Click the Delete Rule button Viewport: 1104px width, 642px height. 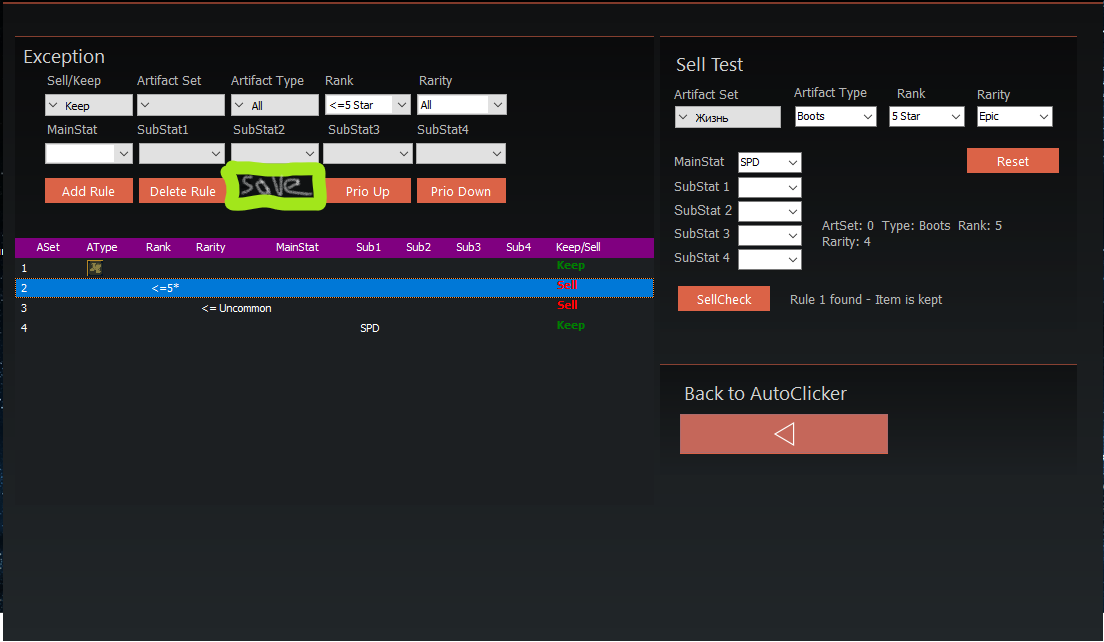tap(182, 190)
